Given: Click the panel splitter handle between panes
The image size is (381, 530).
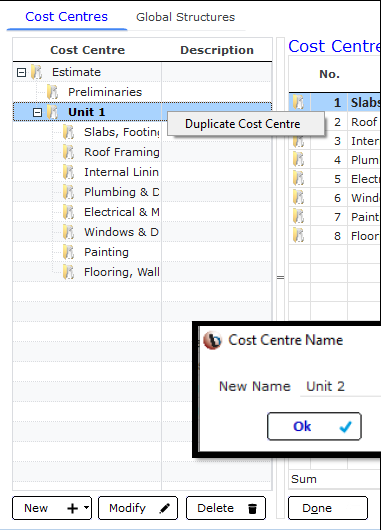Looking at the screenshot, I should [x=281, y=278].
